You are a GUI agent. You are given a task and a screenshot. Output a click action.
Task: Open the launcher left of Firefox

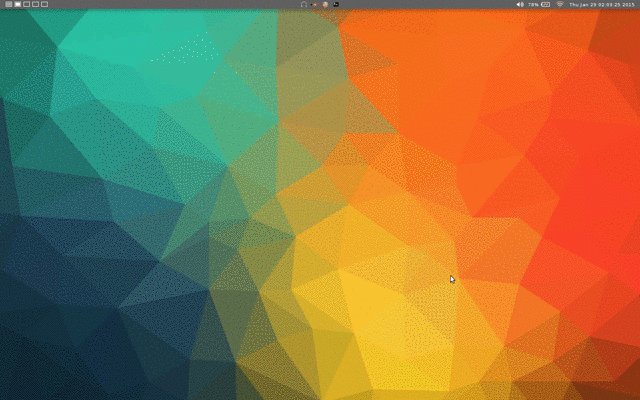(314, 4)
